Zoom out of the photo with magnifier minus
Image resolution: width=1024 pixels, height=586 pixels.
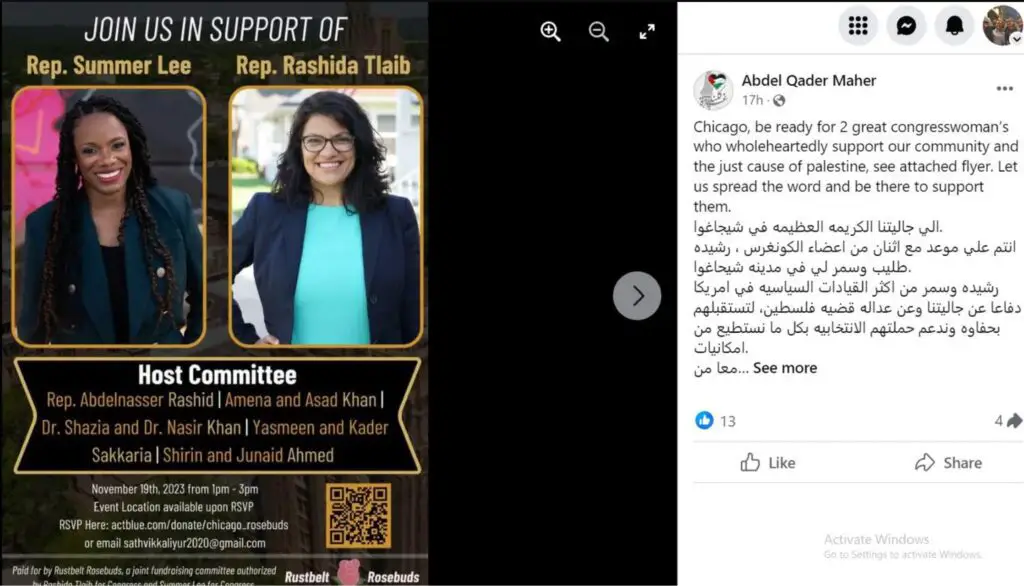point(598,31)
